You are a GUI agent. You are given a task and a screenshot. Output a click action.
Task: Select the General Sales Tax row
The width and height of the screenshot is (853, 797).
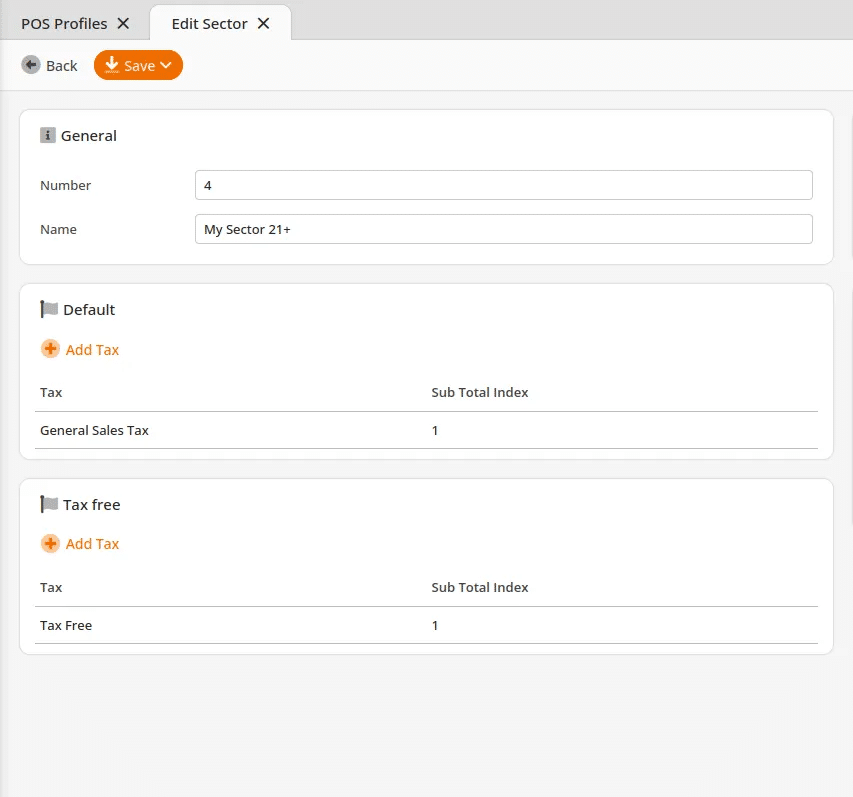[426, 430]
